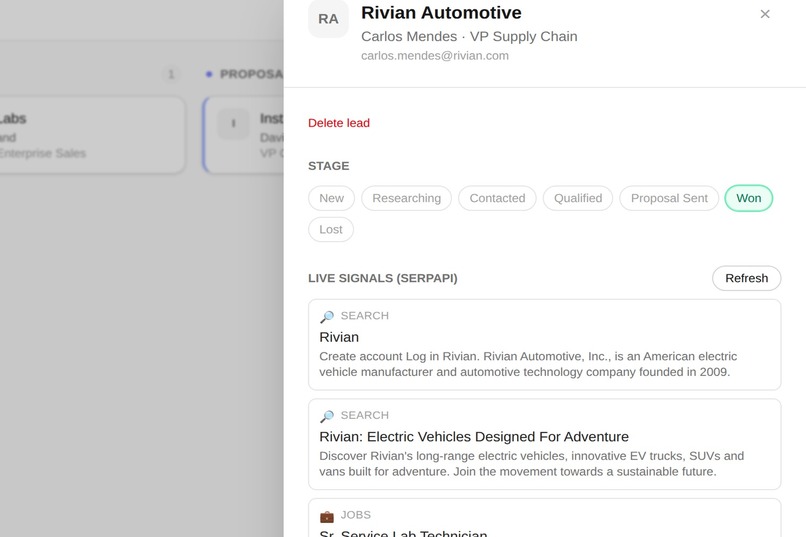Select the Won stage pill
Image resolution: width=806 pixels, height=537 pixels.
coord(748,198)
